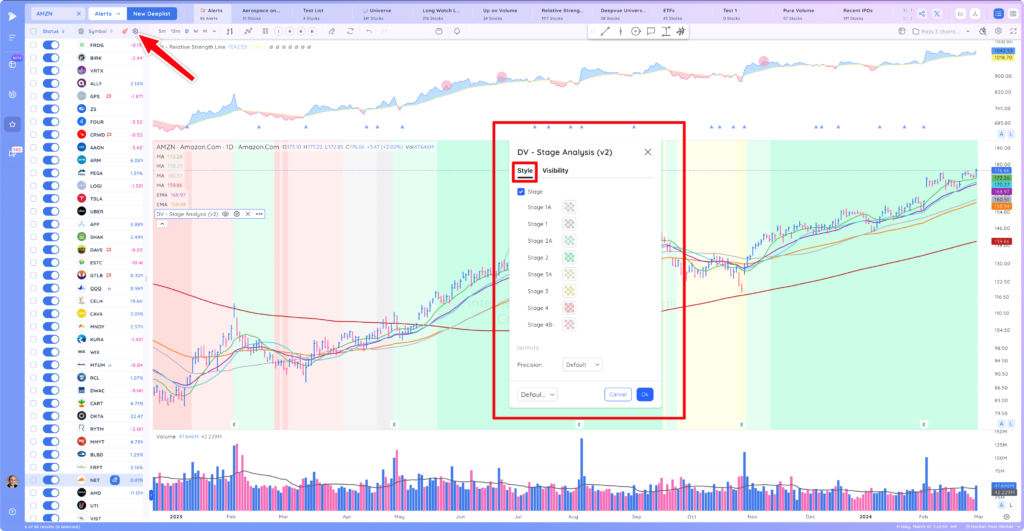The height and width of the screenshot is (531, 1024).
Task: Open the template Defaults dropdown at dialog bottom
Action: (x=537, y=394)
